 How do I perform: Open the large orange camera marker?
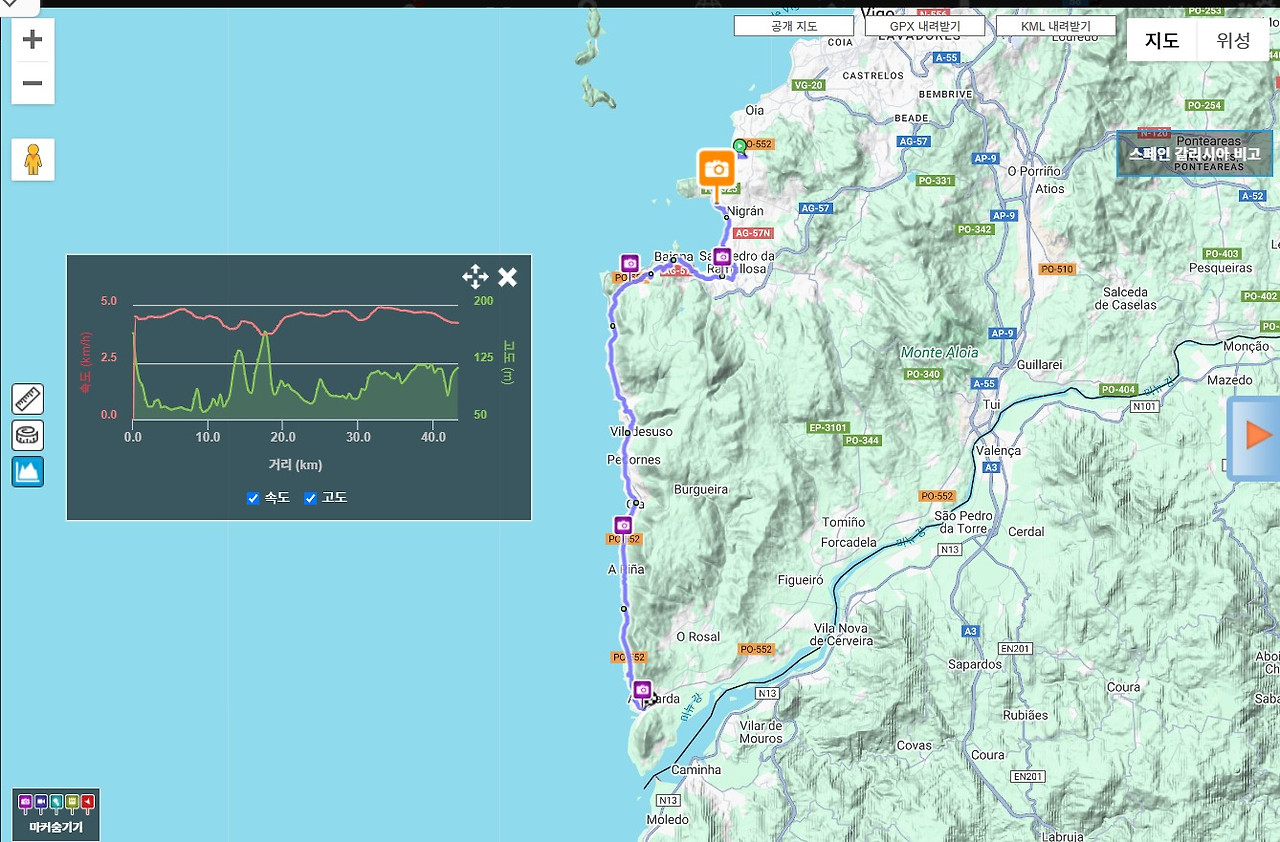tap(716, 170)
